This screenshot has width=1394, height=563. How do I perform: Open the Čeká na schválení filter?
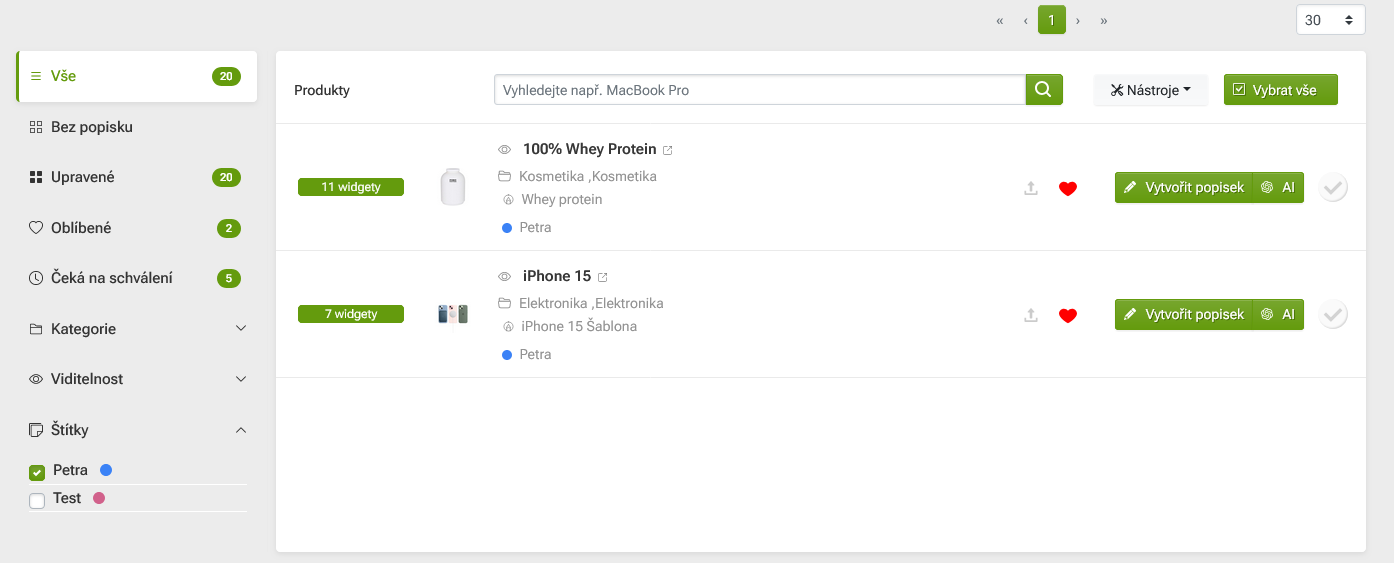pyautogui.click(x=111, y=278)
